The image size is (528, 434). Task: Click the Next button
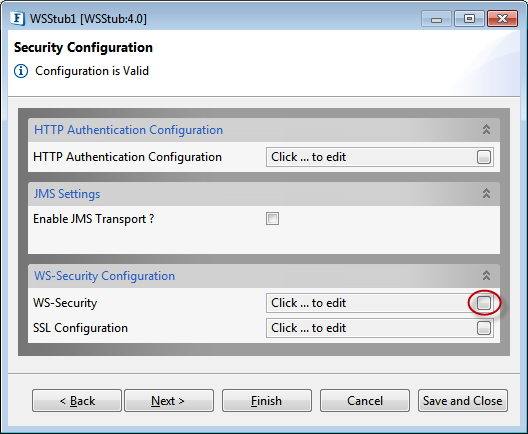click(x=169, y=401)
